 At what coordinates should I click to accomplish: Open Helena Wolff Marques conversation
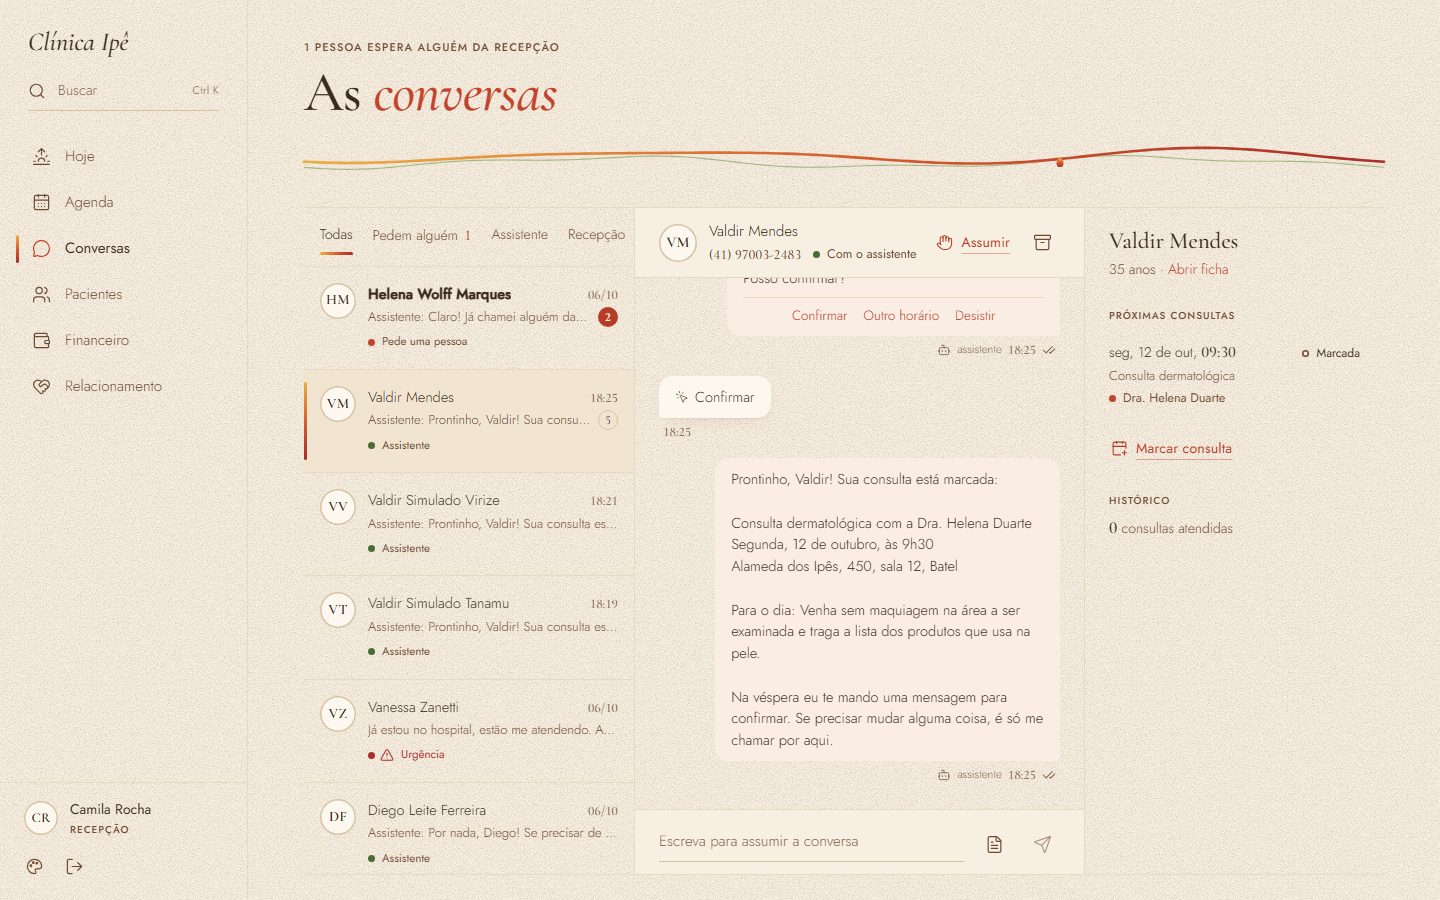(469, 318)
